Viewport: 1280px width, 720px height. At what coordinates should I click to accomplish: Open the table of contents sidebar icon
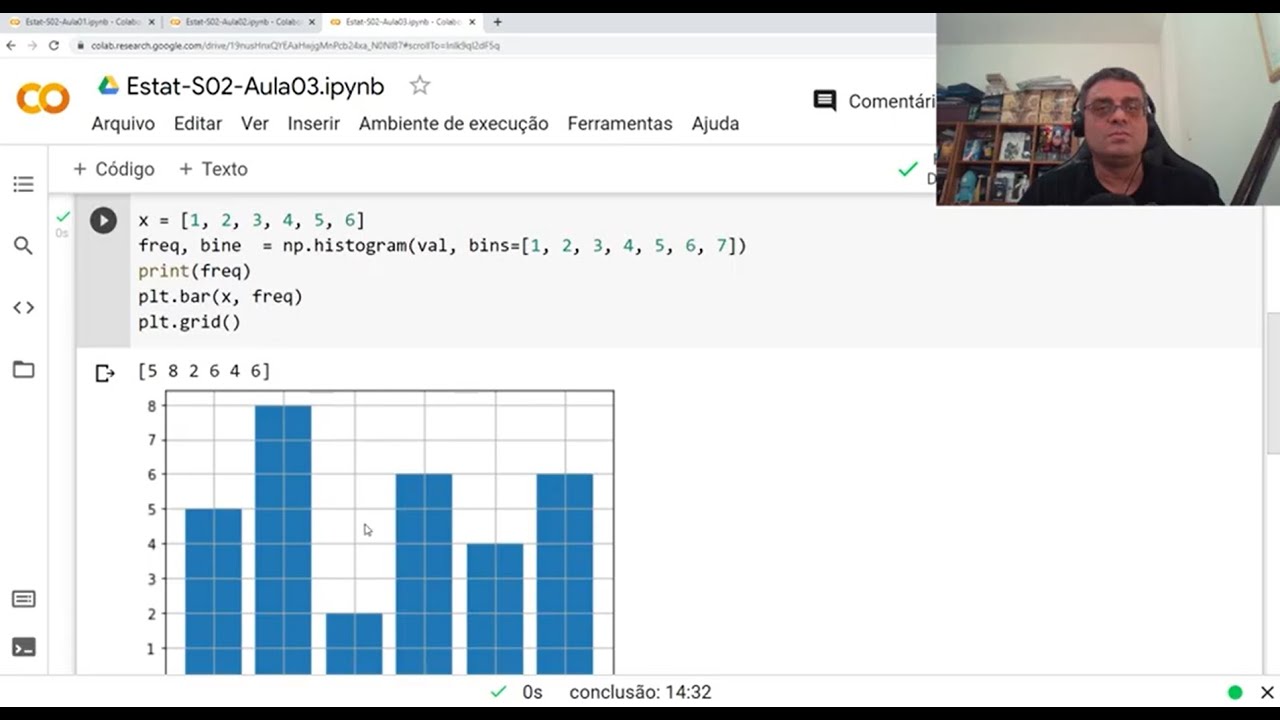(x=23, y=184)
